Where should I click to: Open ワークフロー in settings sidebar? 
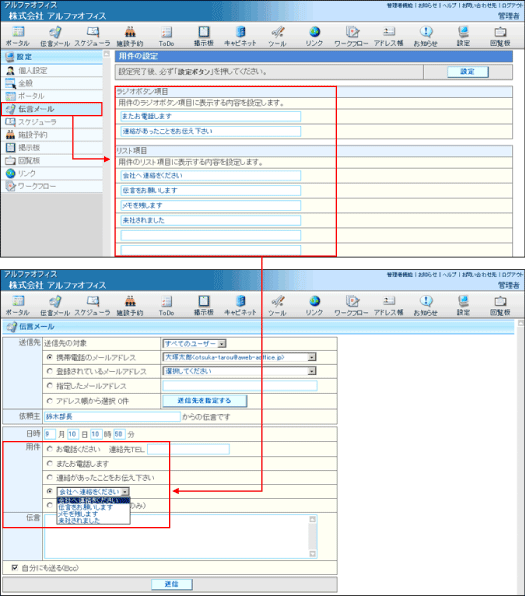click(x=52, y=186)
